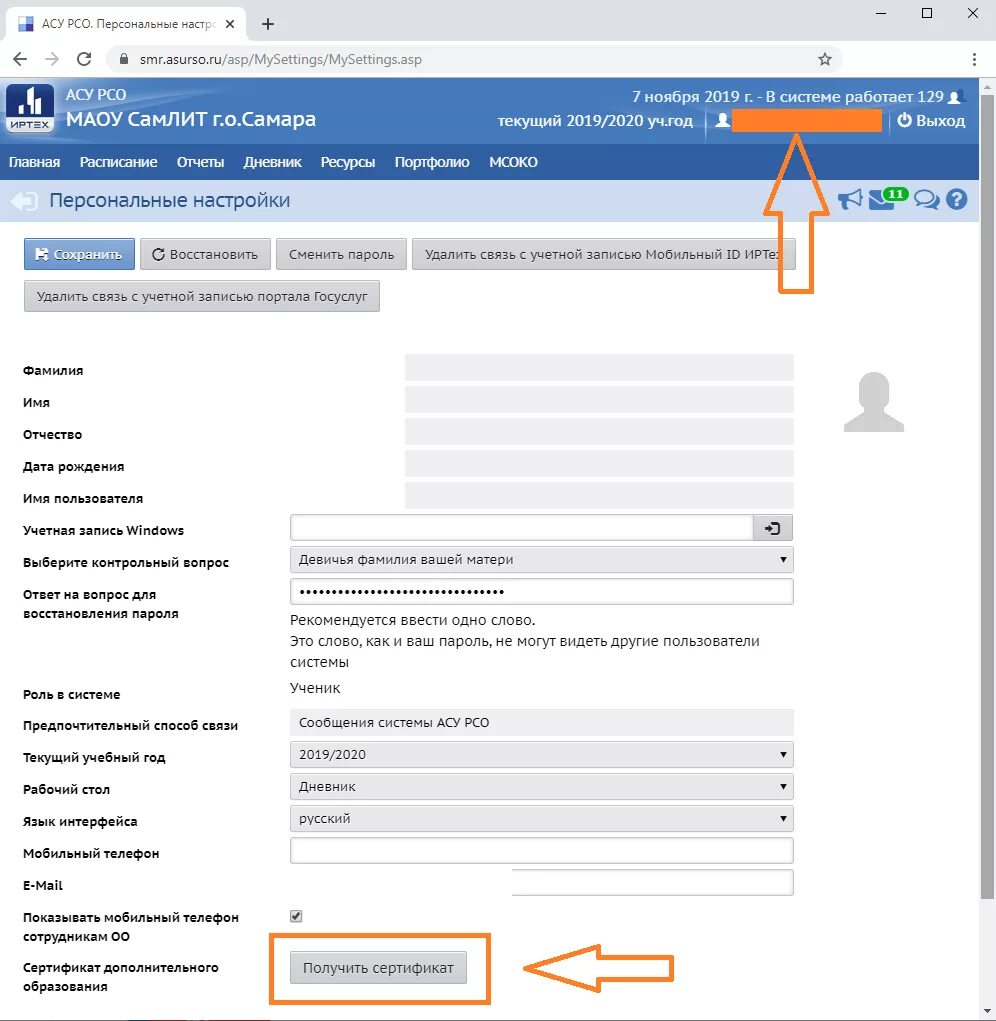
Task: Minimize the browser window
Action: pos(880,13)
